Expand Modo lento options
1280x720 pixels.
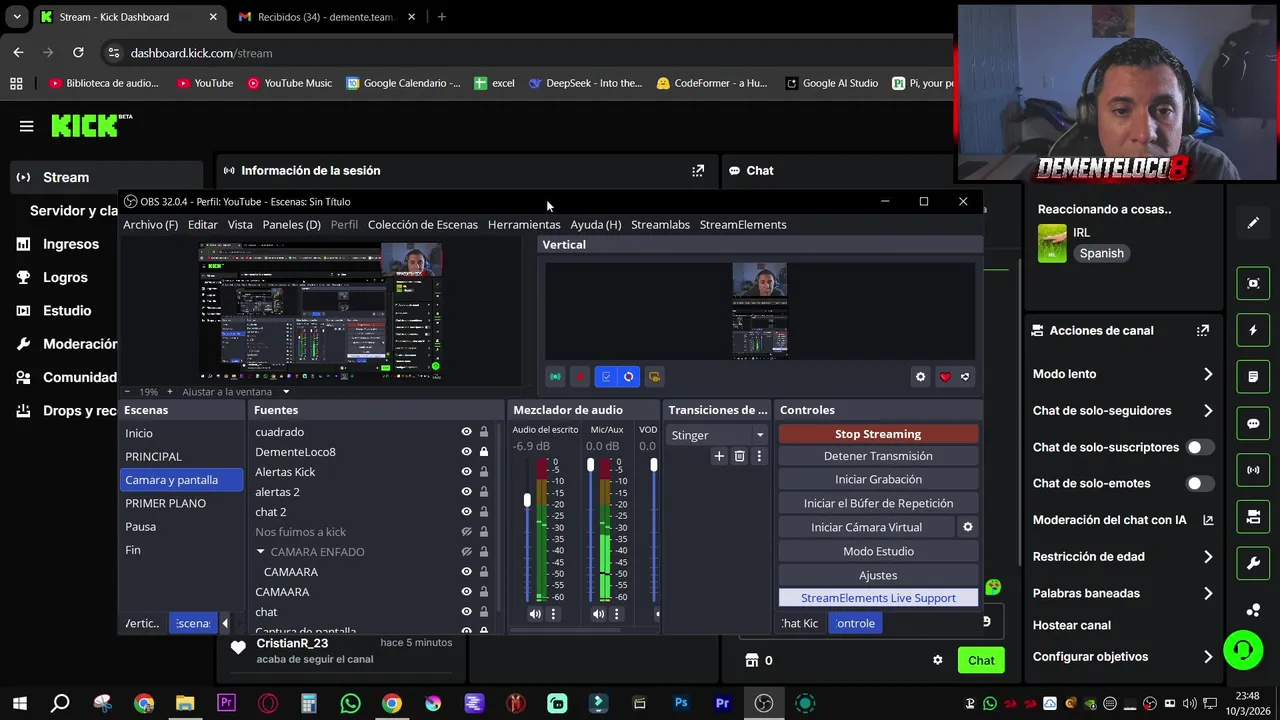pyautogui.click(x=1208, y=374)
